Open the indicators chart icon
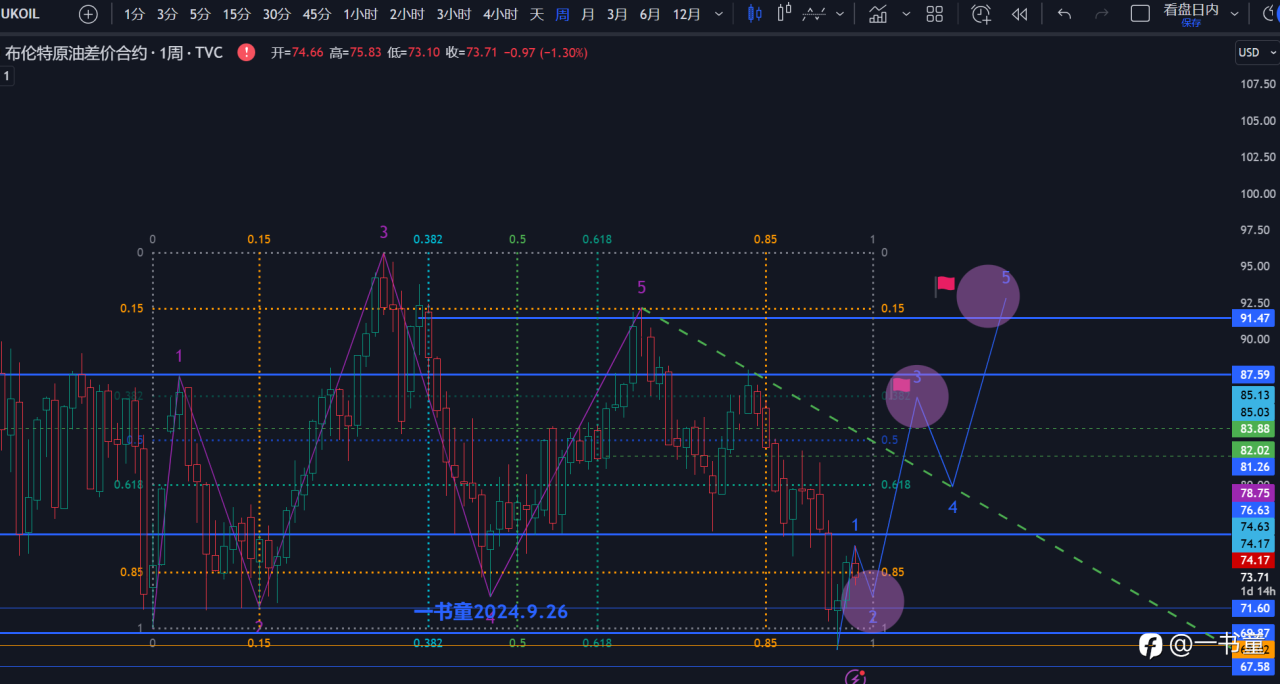 878,14
